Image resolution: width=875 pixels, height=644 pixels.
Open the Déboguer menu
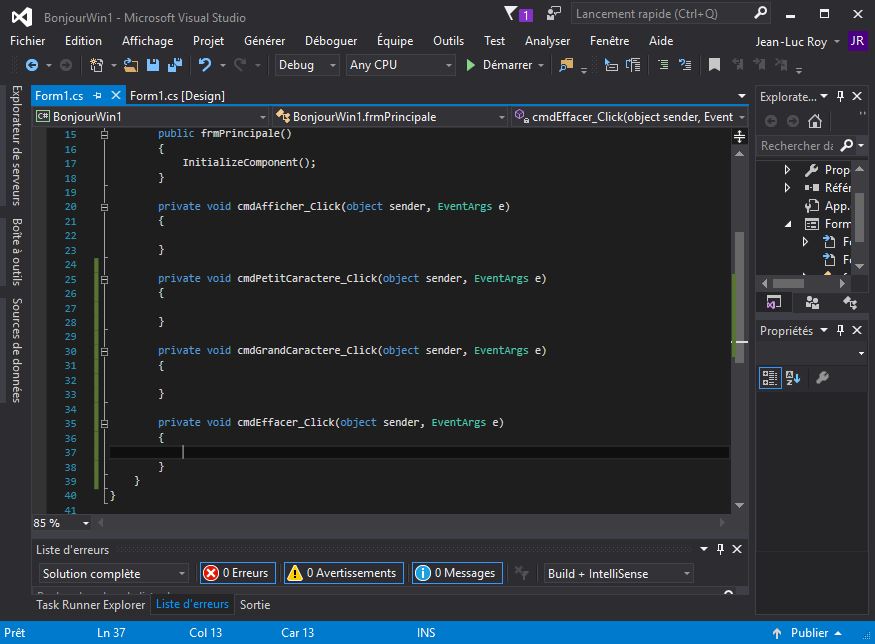(331, 41)
